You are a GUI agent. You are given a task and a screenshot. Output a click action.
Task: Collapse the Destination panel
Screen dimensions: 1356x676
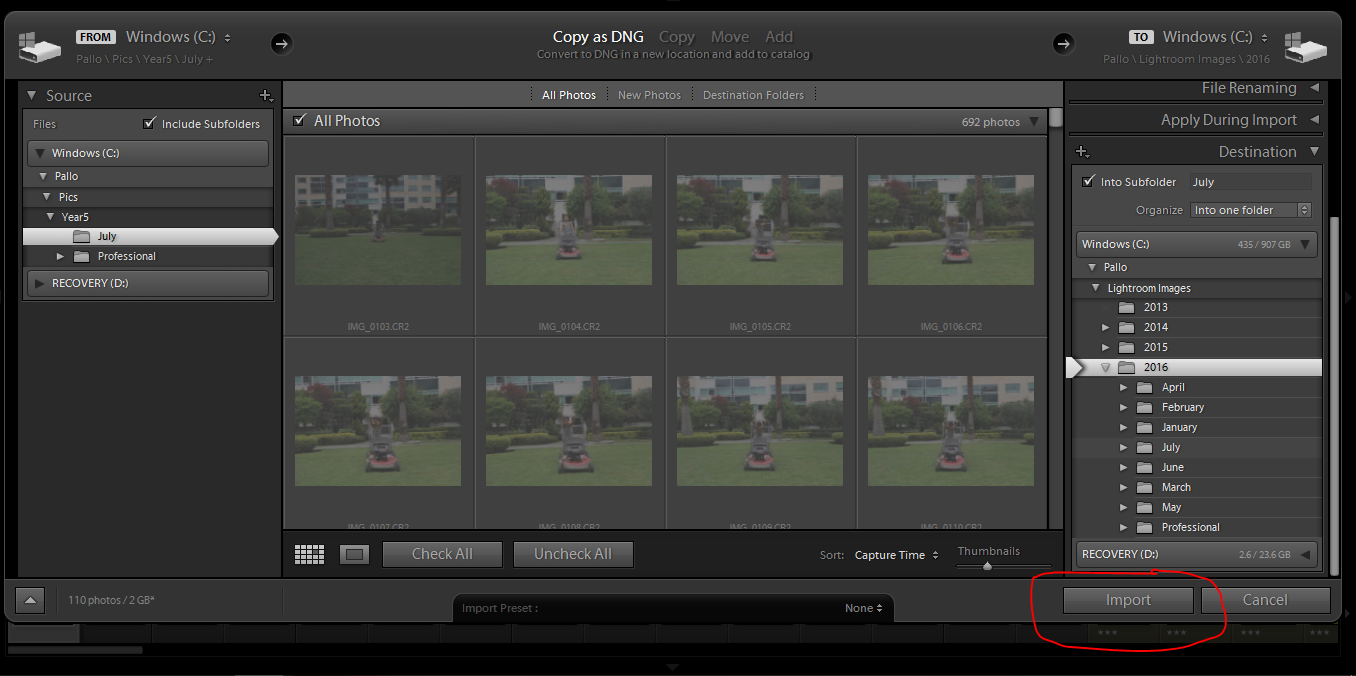(1314, 152)
